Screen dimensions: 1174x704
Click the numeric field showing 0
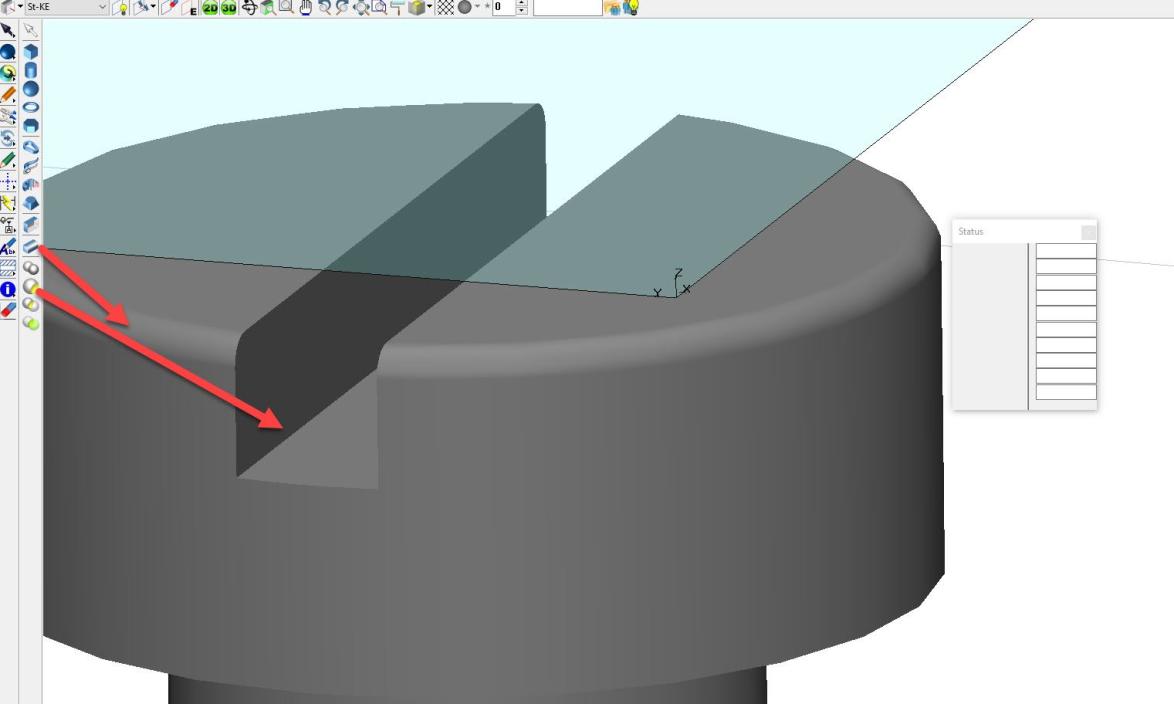tap(504, 7)
